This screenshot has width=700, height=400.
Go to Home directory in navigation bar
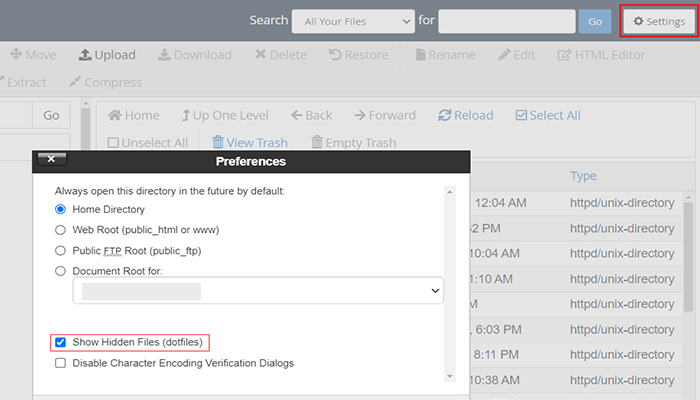click(133, 115)
